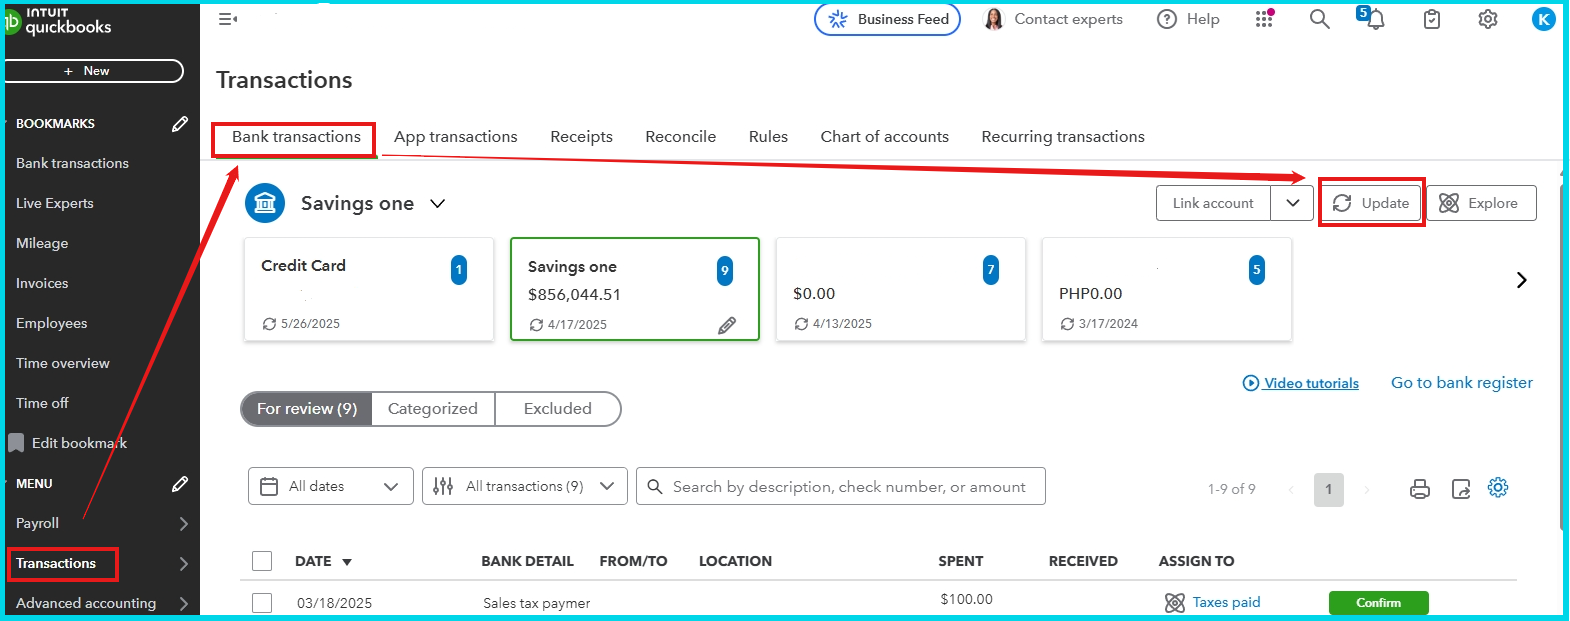Open the settings gear in header
Image resolution: width=1570 pixels, height=621 pixels.
click(1488, 19)
